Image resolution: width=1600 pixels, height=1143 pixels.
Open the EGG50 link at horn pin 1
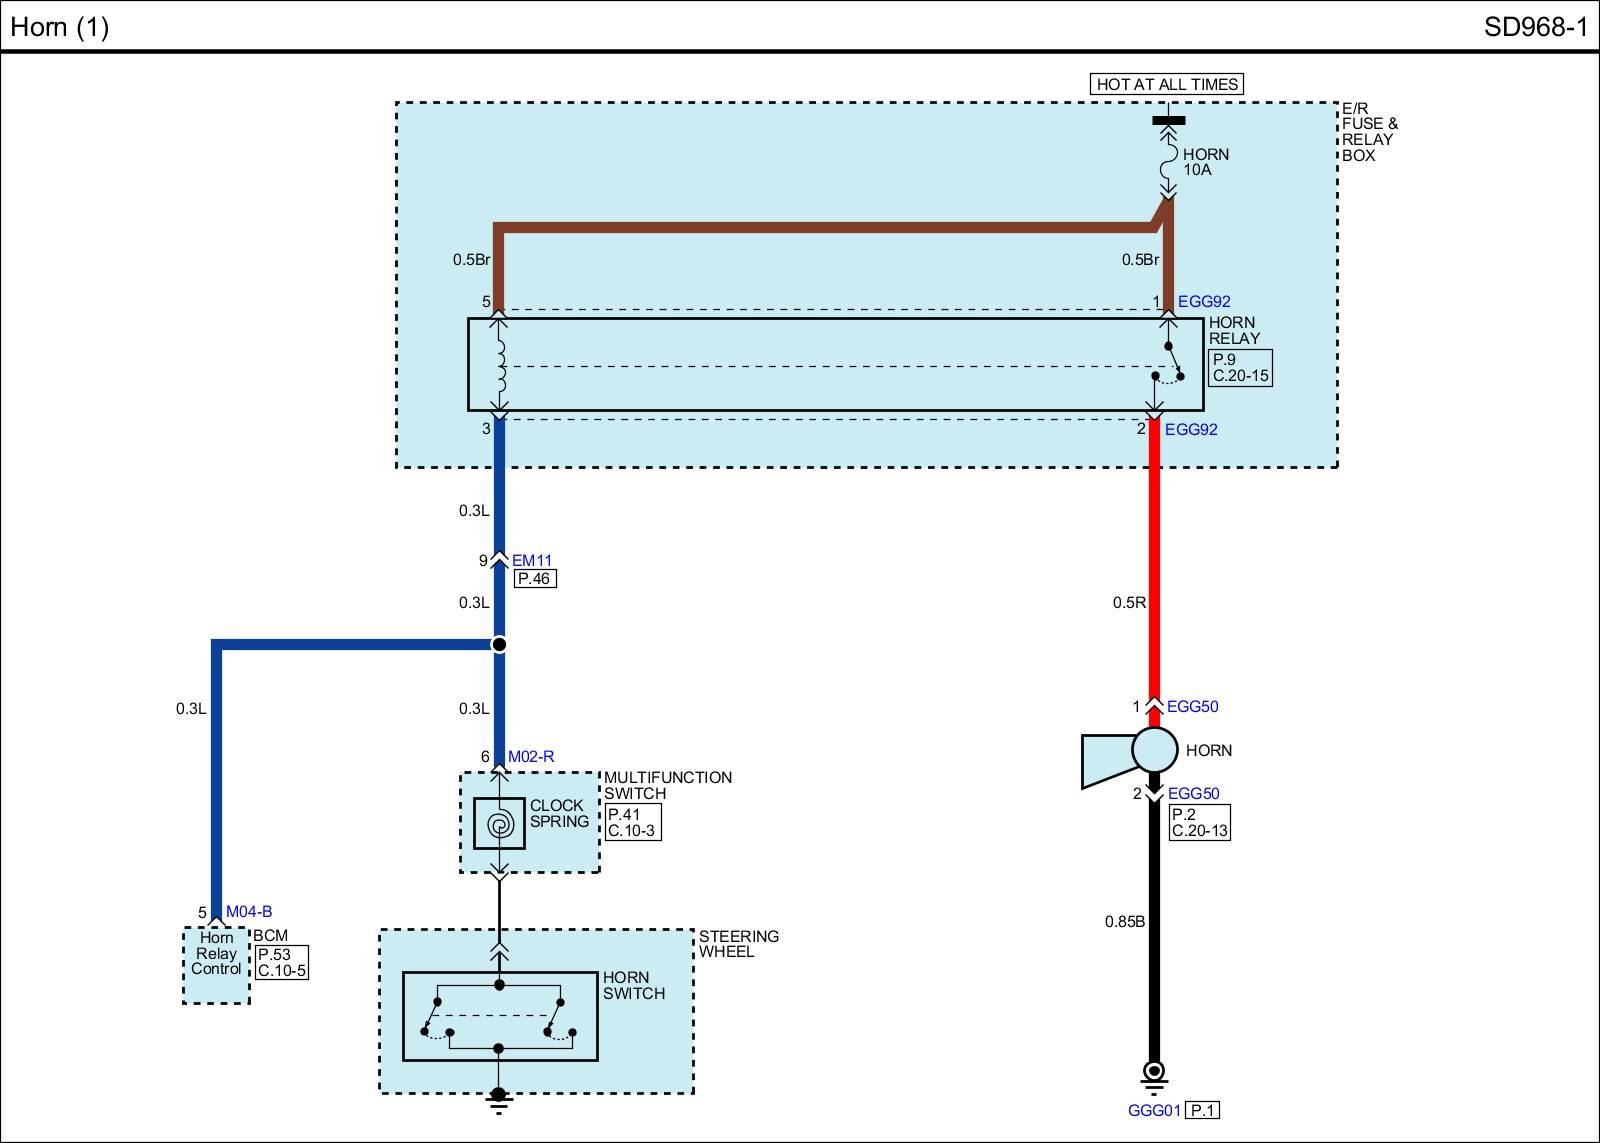point(1193,706)
